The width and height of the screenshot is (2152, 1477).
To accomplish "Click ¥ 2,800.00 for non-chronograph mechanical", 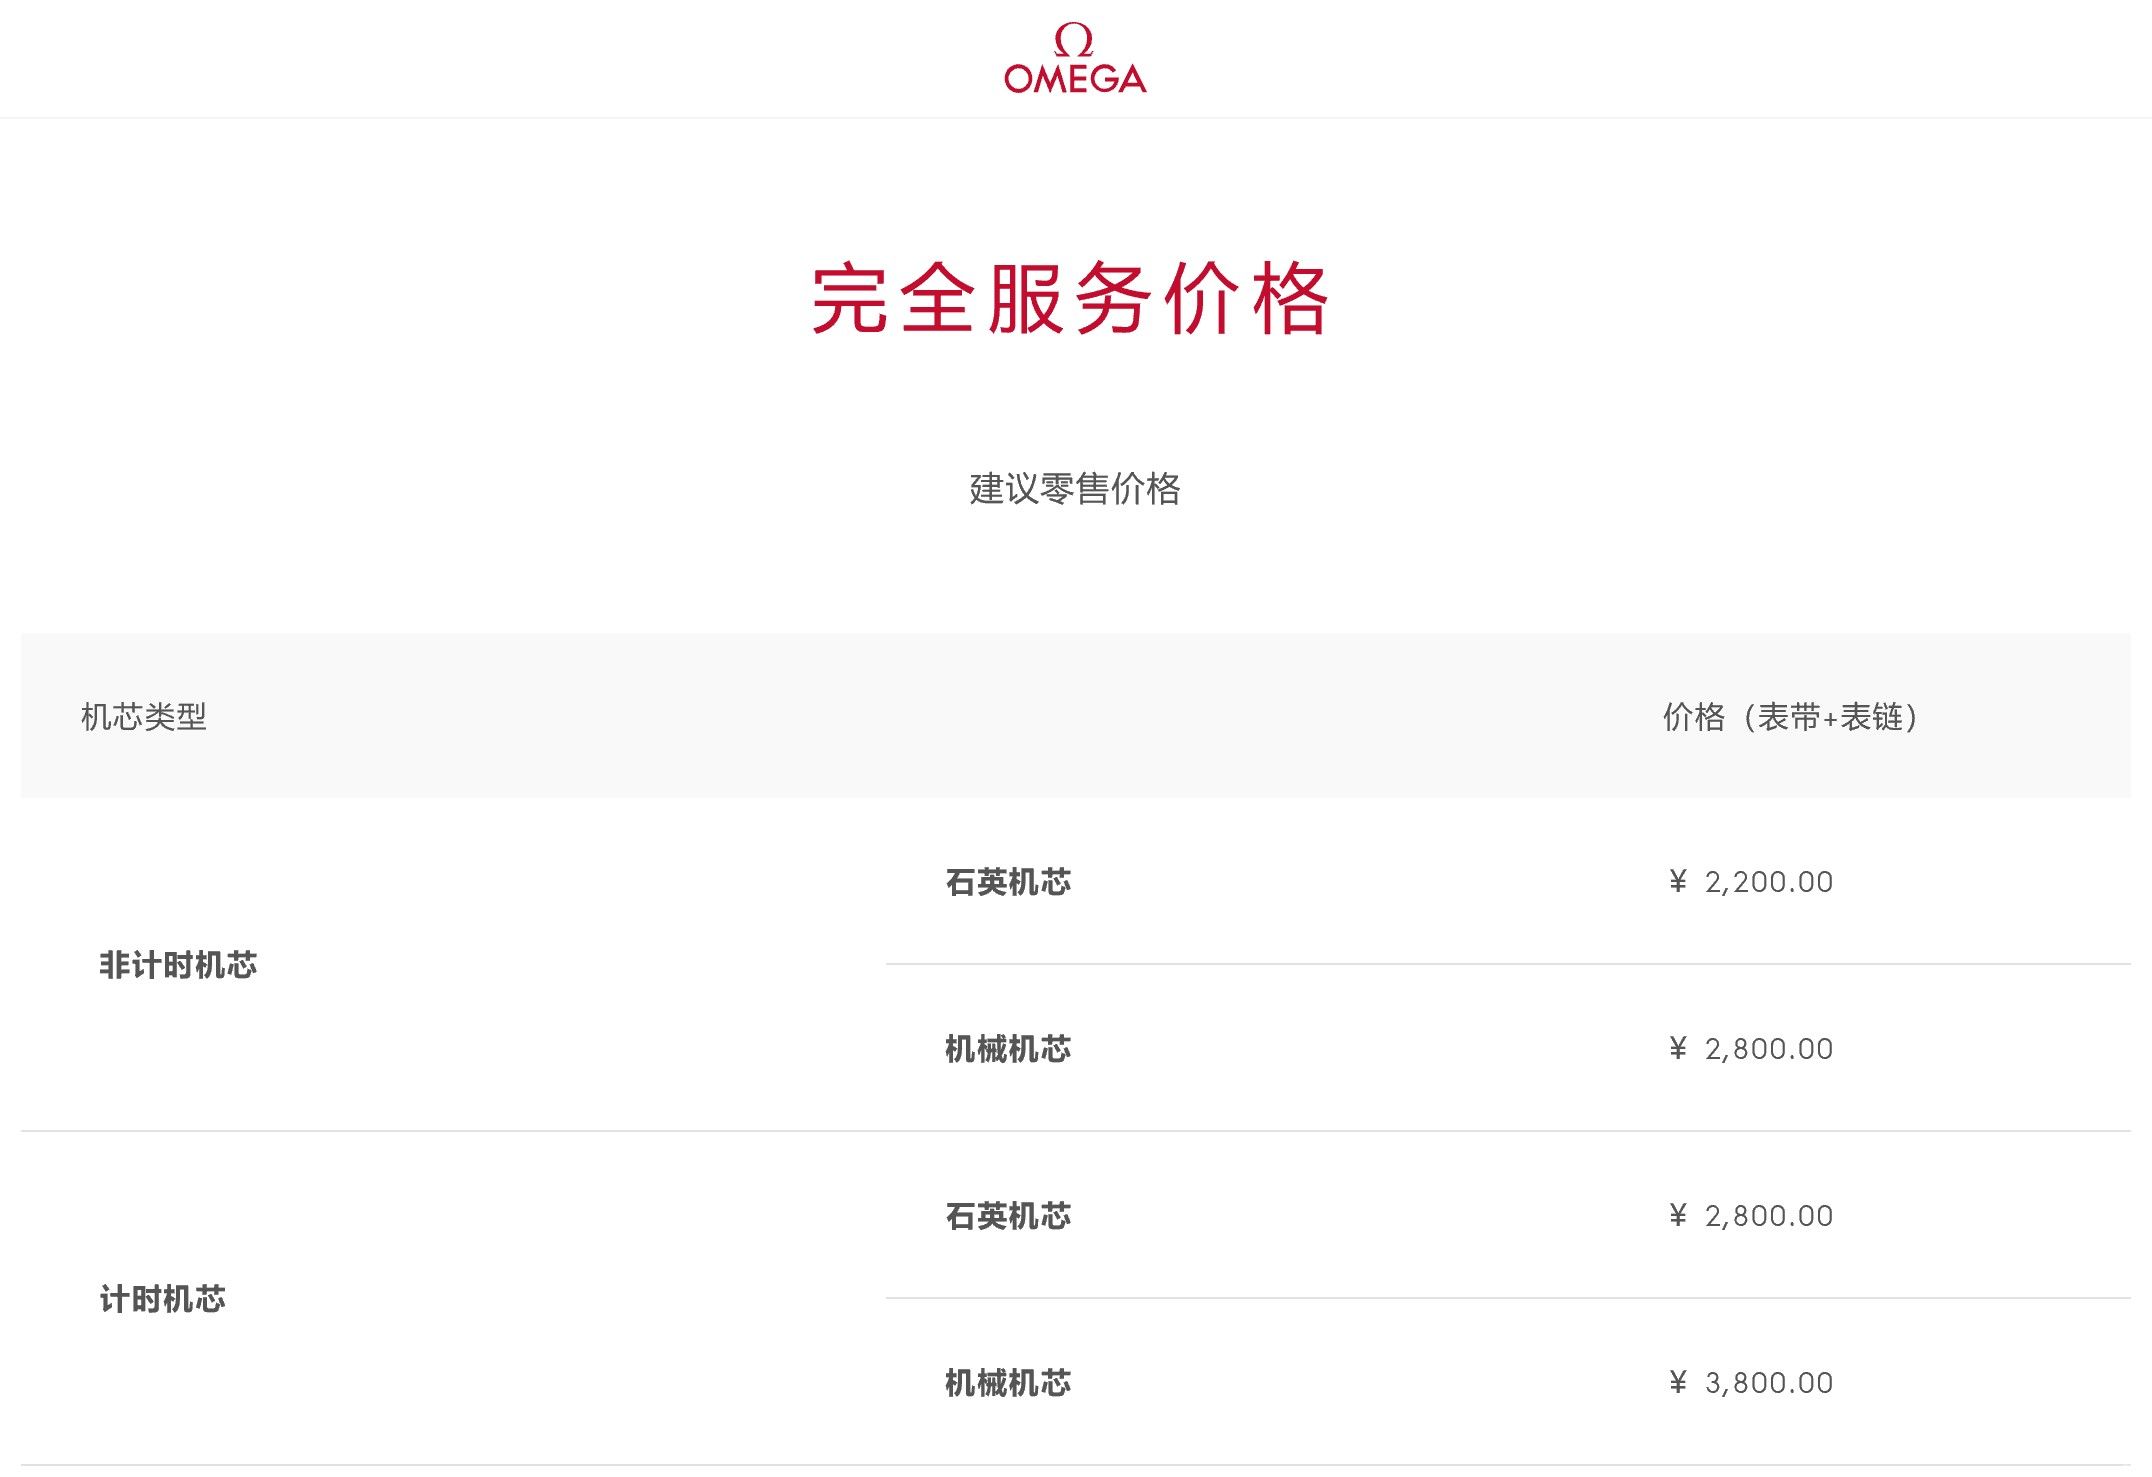I will (1751, 1049).
